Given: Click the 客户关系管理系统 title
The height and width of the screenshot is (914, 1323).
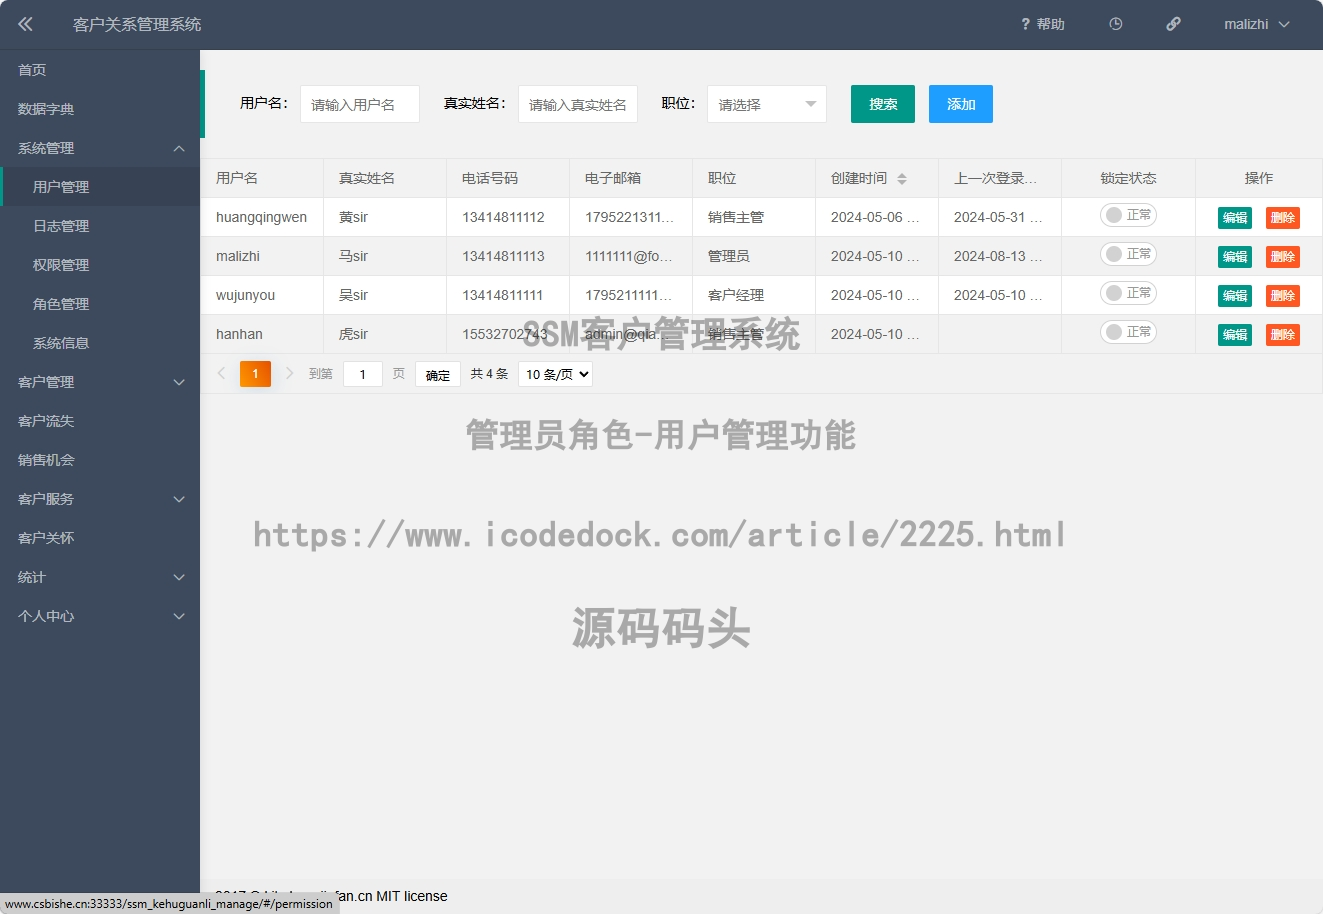Looking at the screenshot, I should 137,24.
